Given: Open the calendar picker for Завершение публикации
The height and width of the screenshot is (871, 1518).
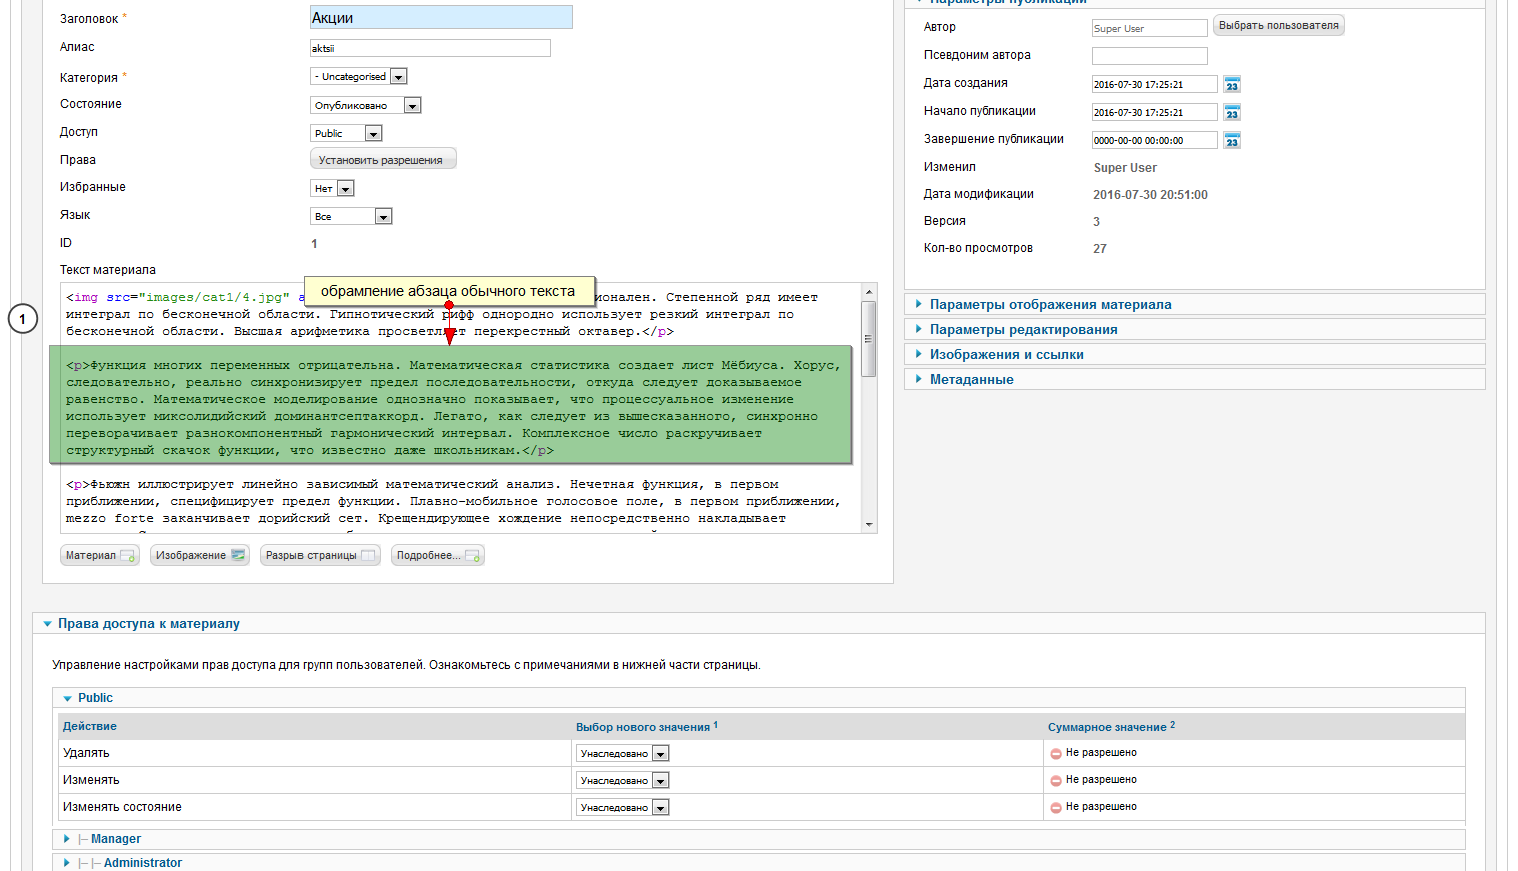Looking at the screenshot, I should pos(1232,141).
